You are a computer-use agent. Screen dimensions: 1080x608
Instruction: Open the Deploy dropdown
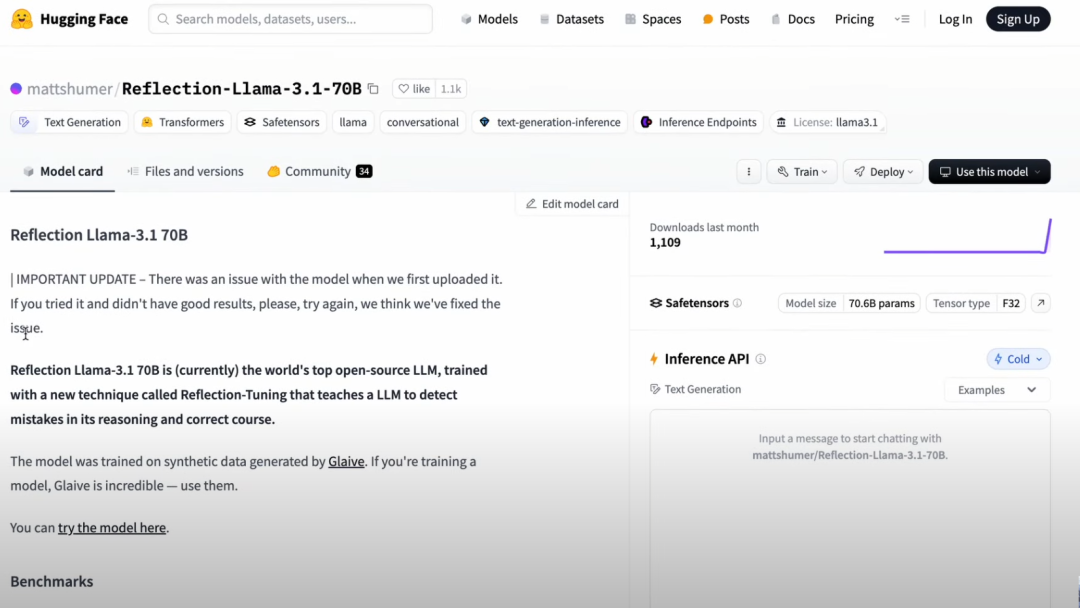point(883,171)
